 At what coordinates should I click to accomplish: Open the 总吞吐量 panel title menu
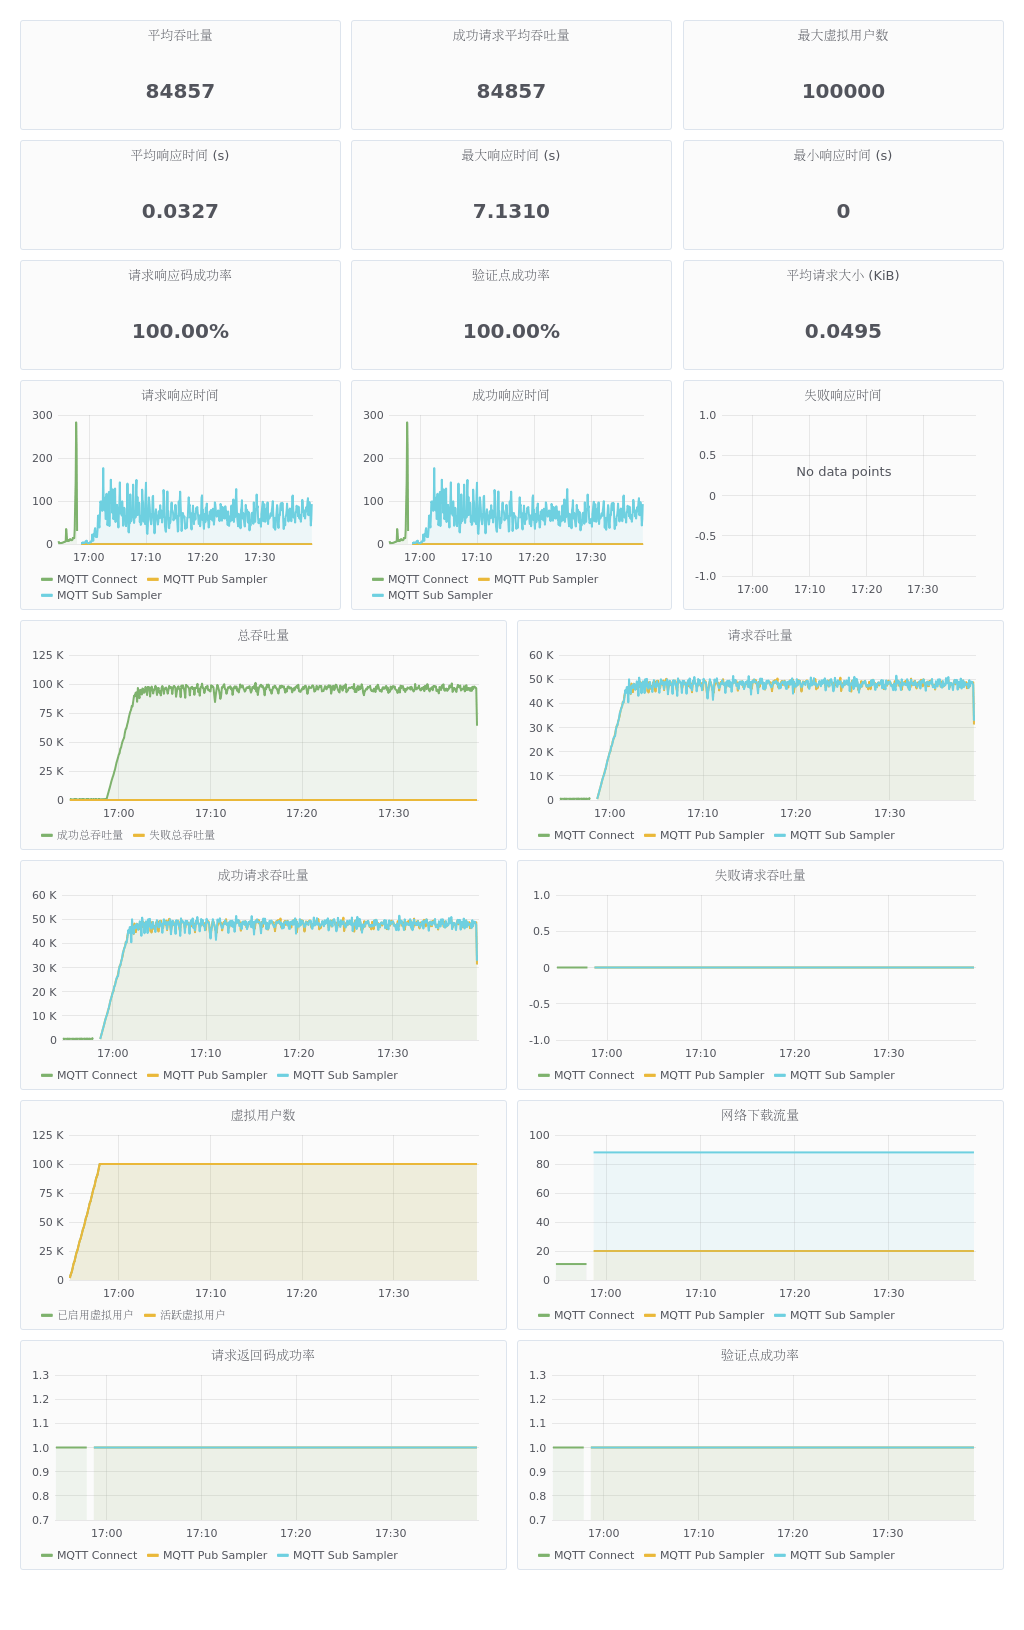(x=263, y=635)
